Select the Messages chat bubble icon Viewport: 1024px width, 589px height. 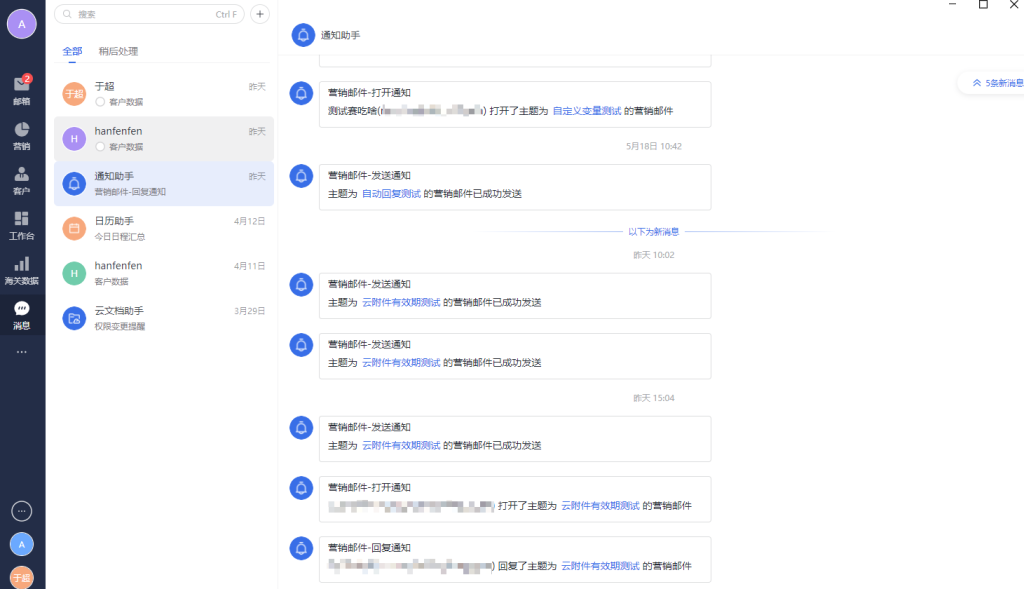[21, 315]
